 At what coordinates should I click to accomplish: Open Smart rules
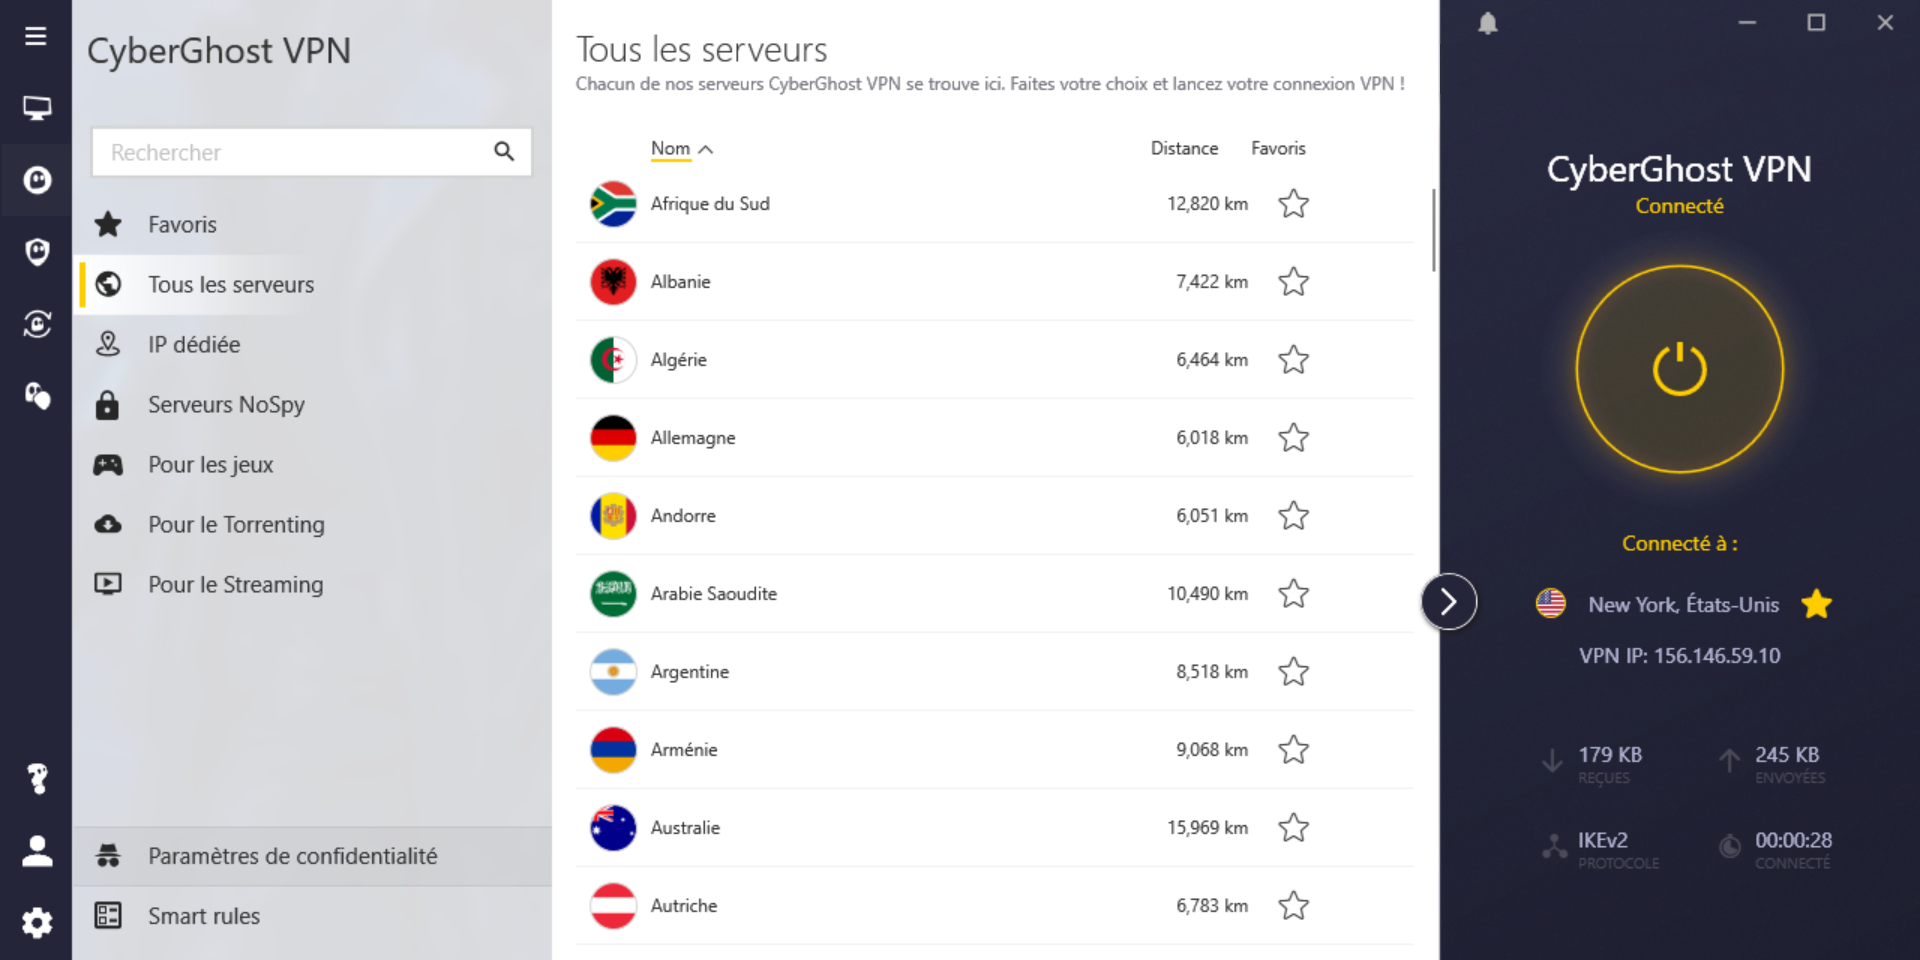204,916
